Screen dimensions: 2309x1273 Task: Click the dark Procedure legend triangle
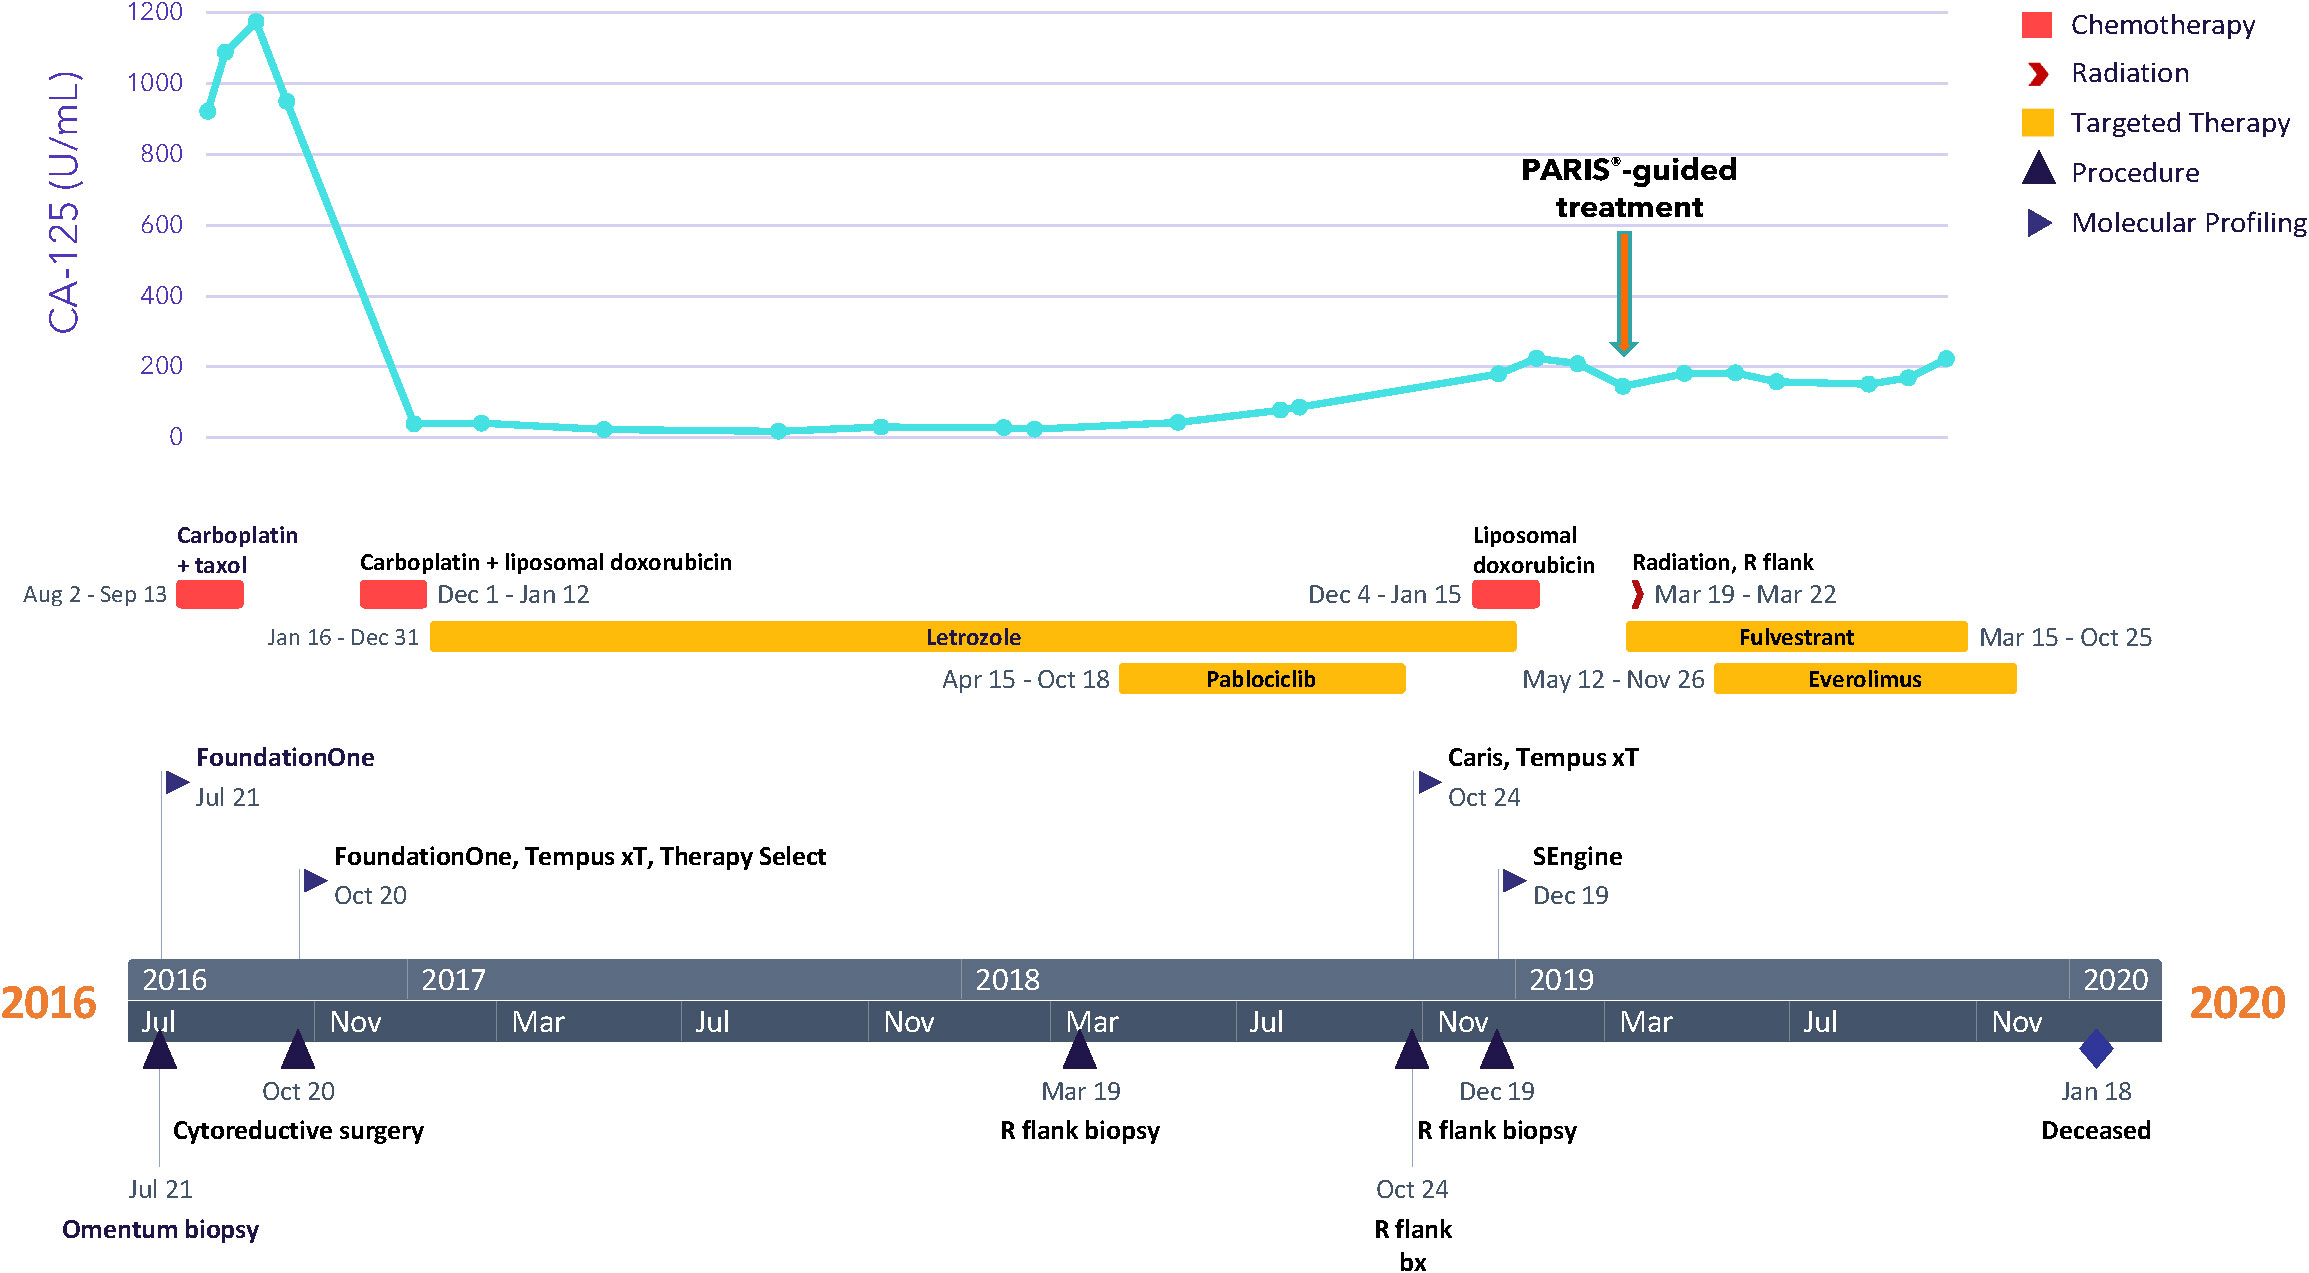2038,168
